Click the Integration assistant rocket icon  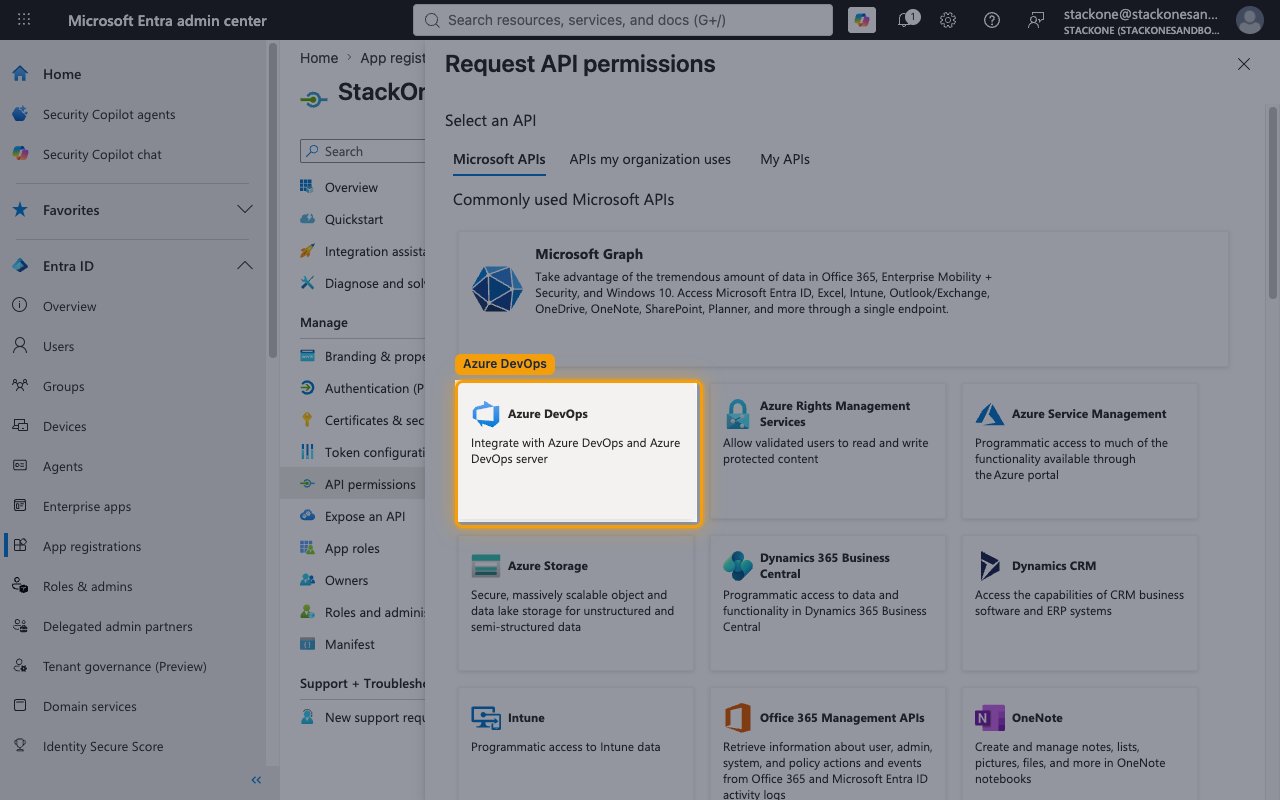[x=307, y=251]
